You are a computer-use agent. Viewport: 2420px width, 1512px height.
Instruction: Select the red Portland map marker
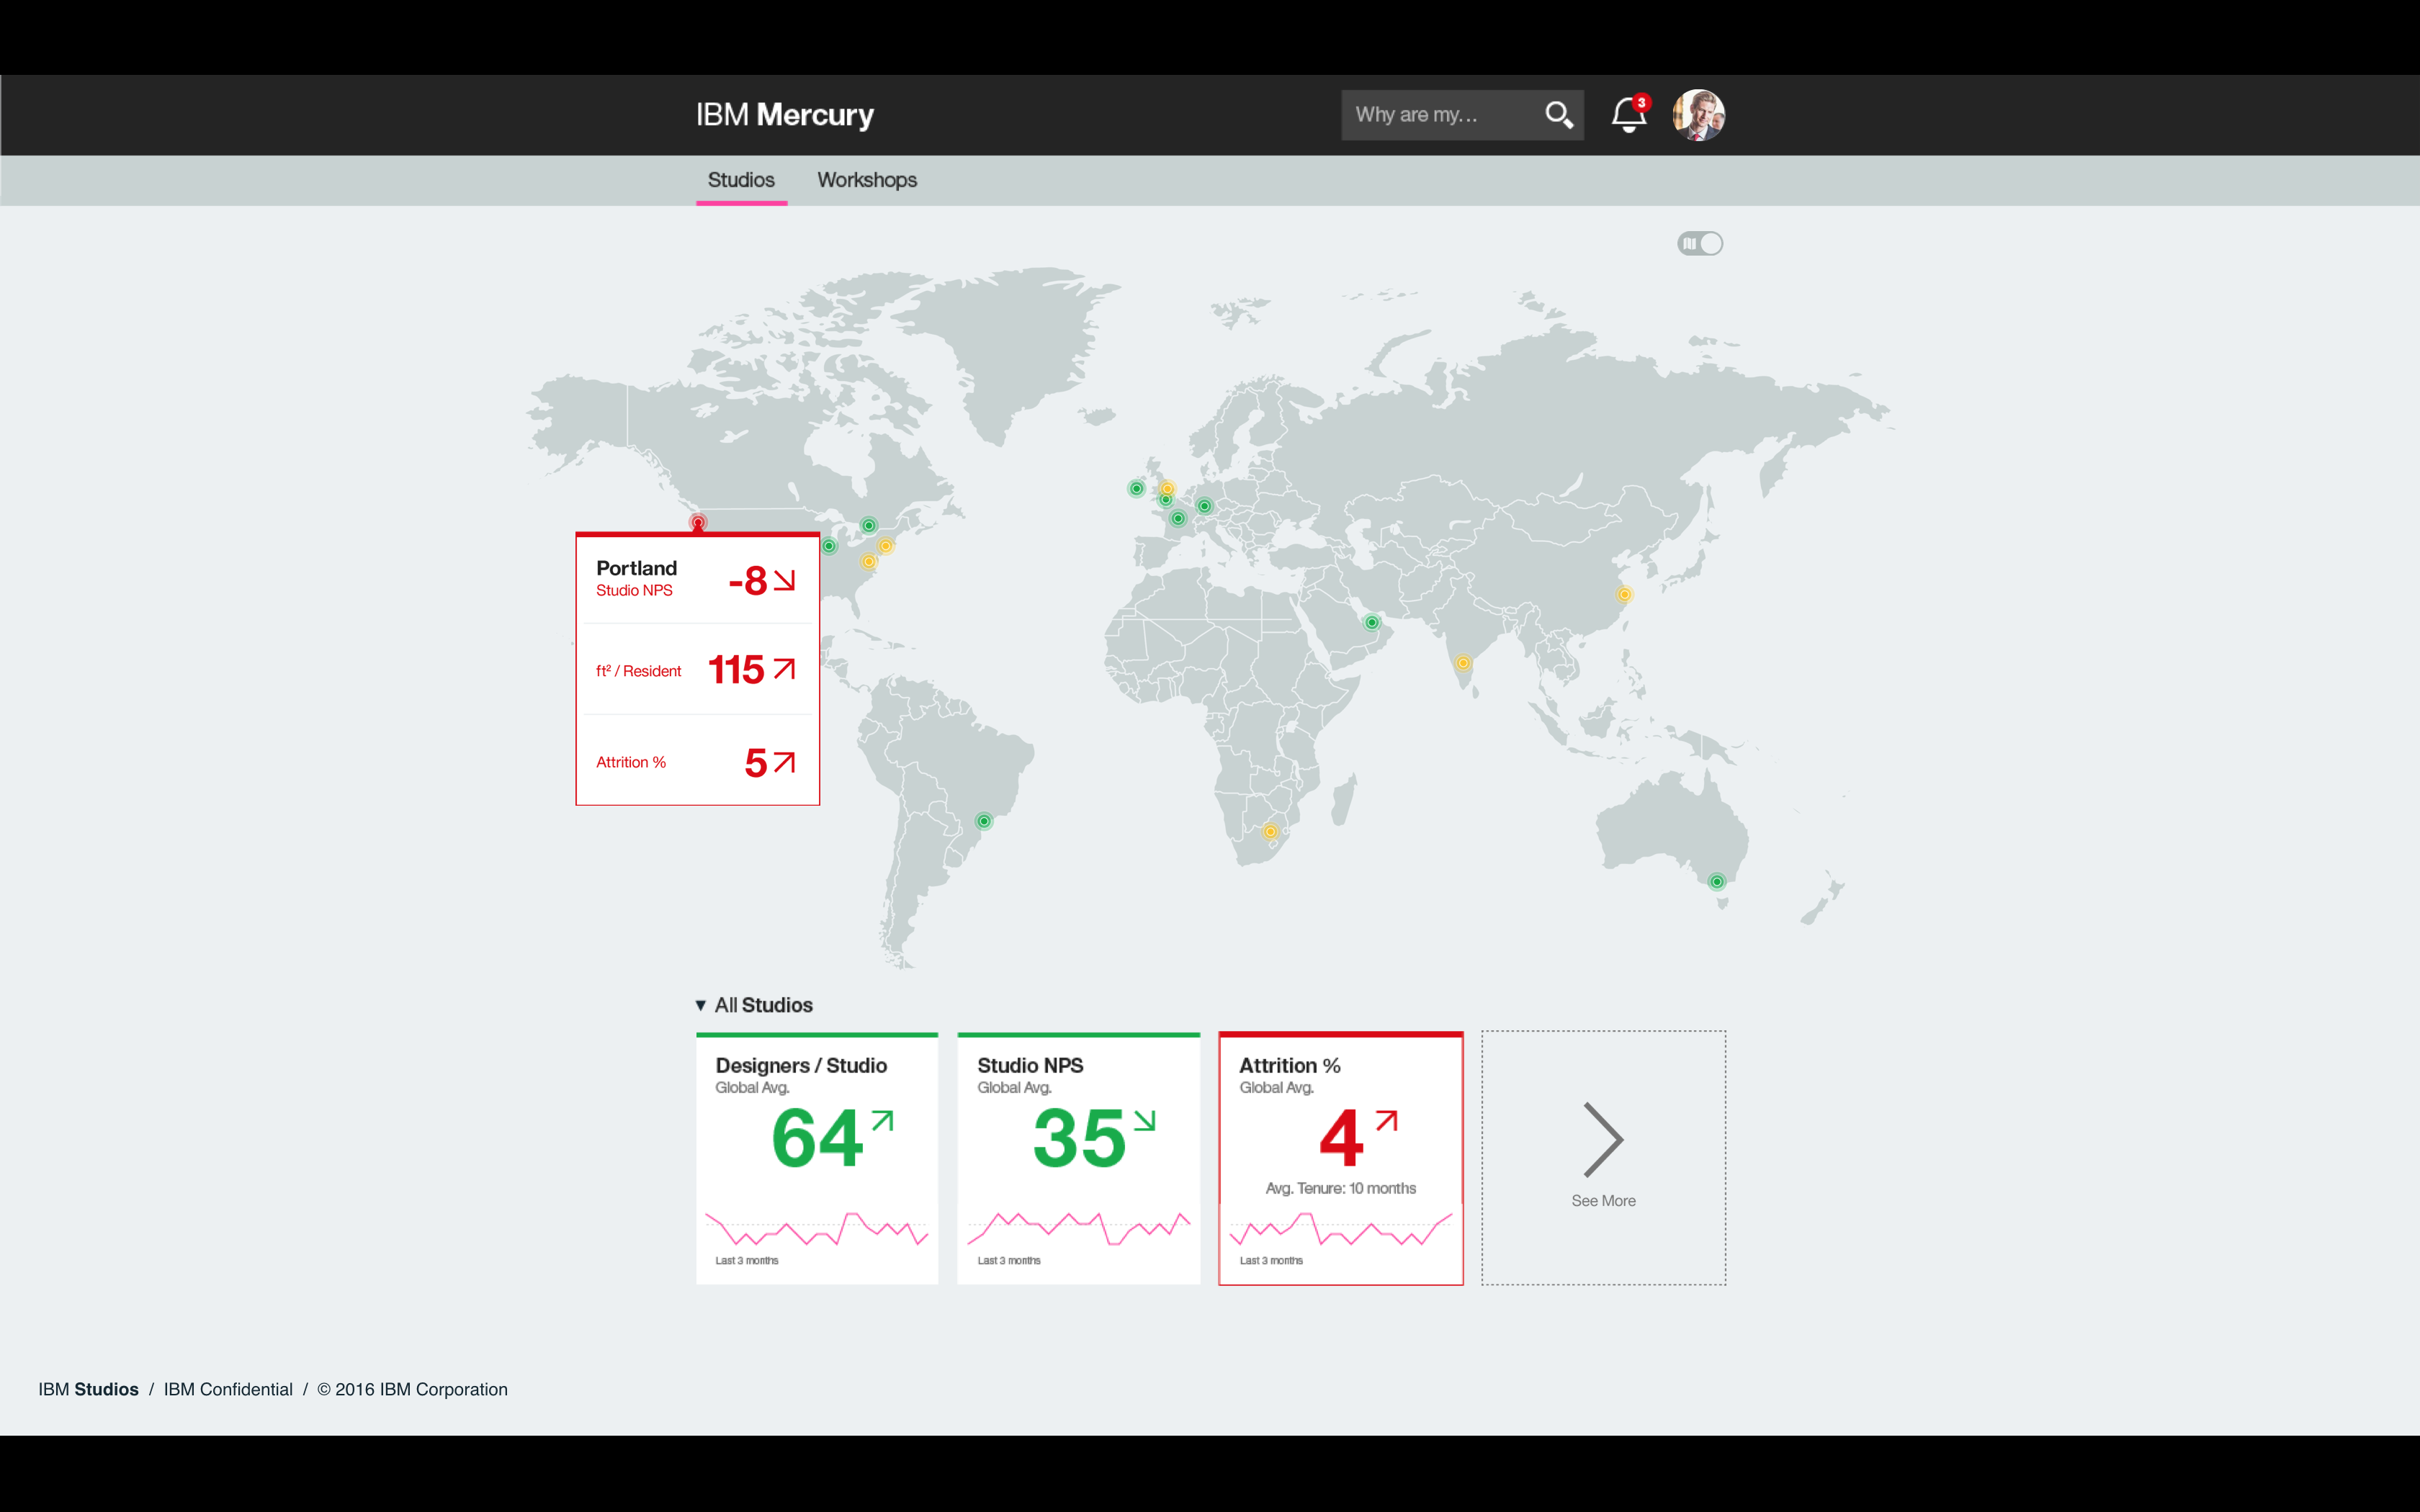point(698,522)
